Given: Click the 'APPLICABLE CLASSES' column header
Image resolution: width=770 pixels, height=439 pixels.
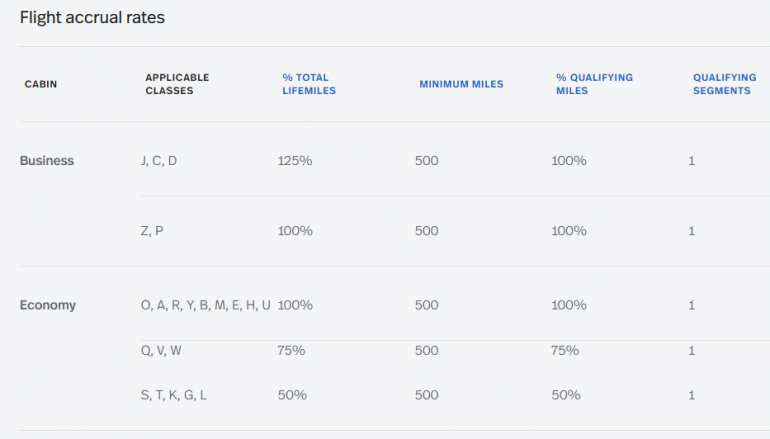Looking at the screenshot, I should (177, 84).
